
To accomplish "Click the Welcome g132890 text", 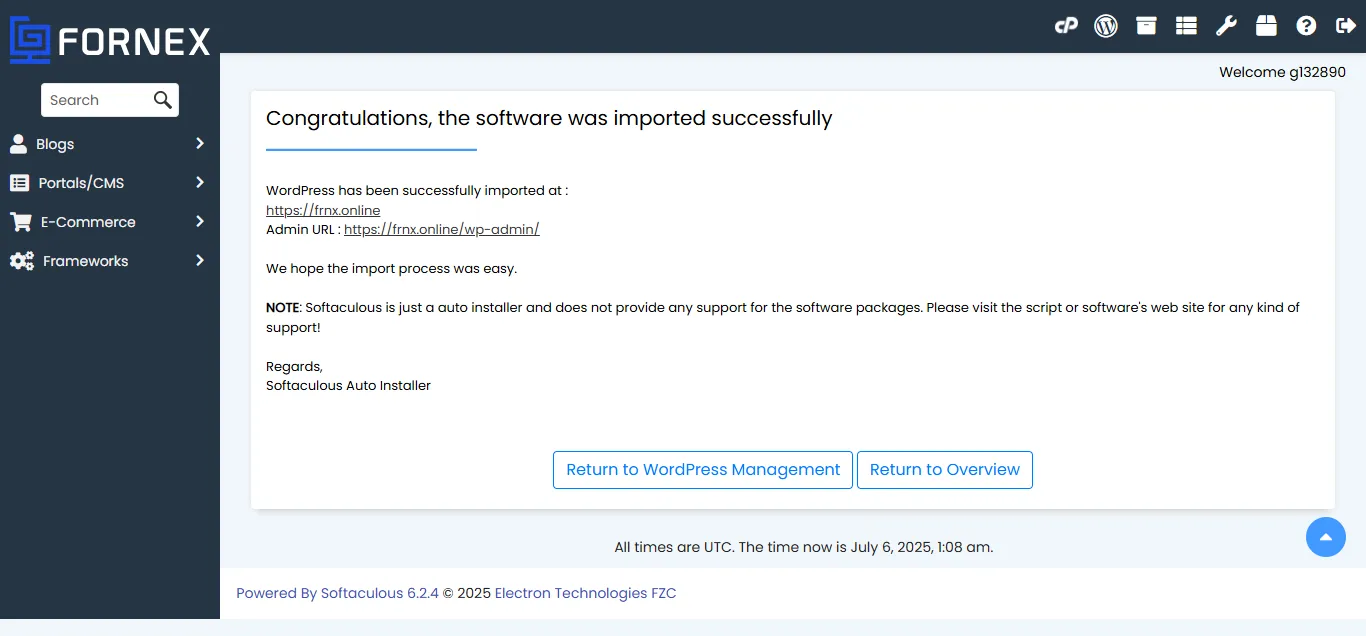I will pos(1282,72).
